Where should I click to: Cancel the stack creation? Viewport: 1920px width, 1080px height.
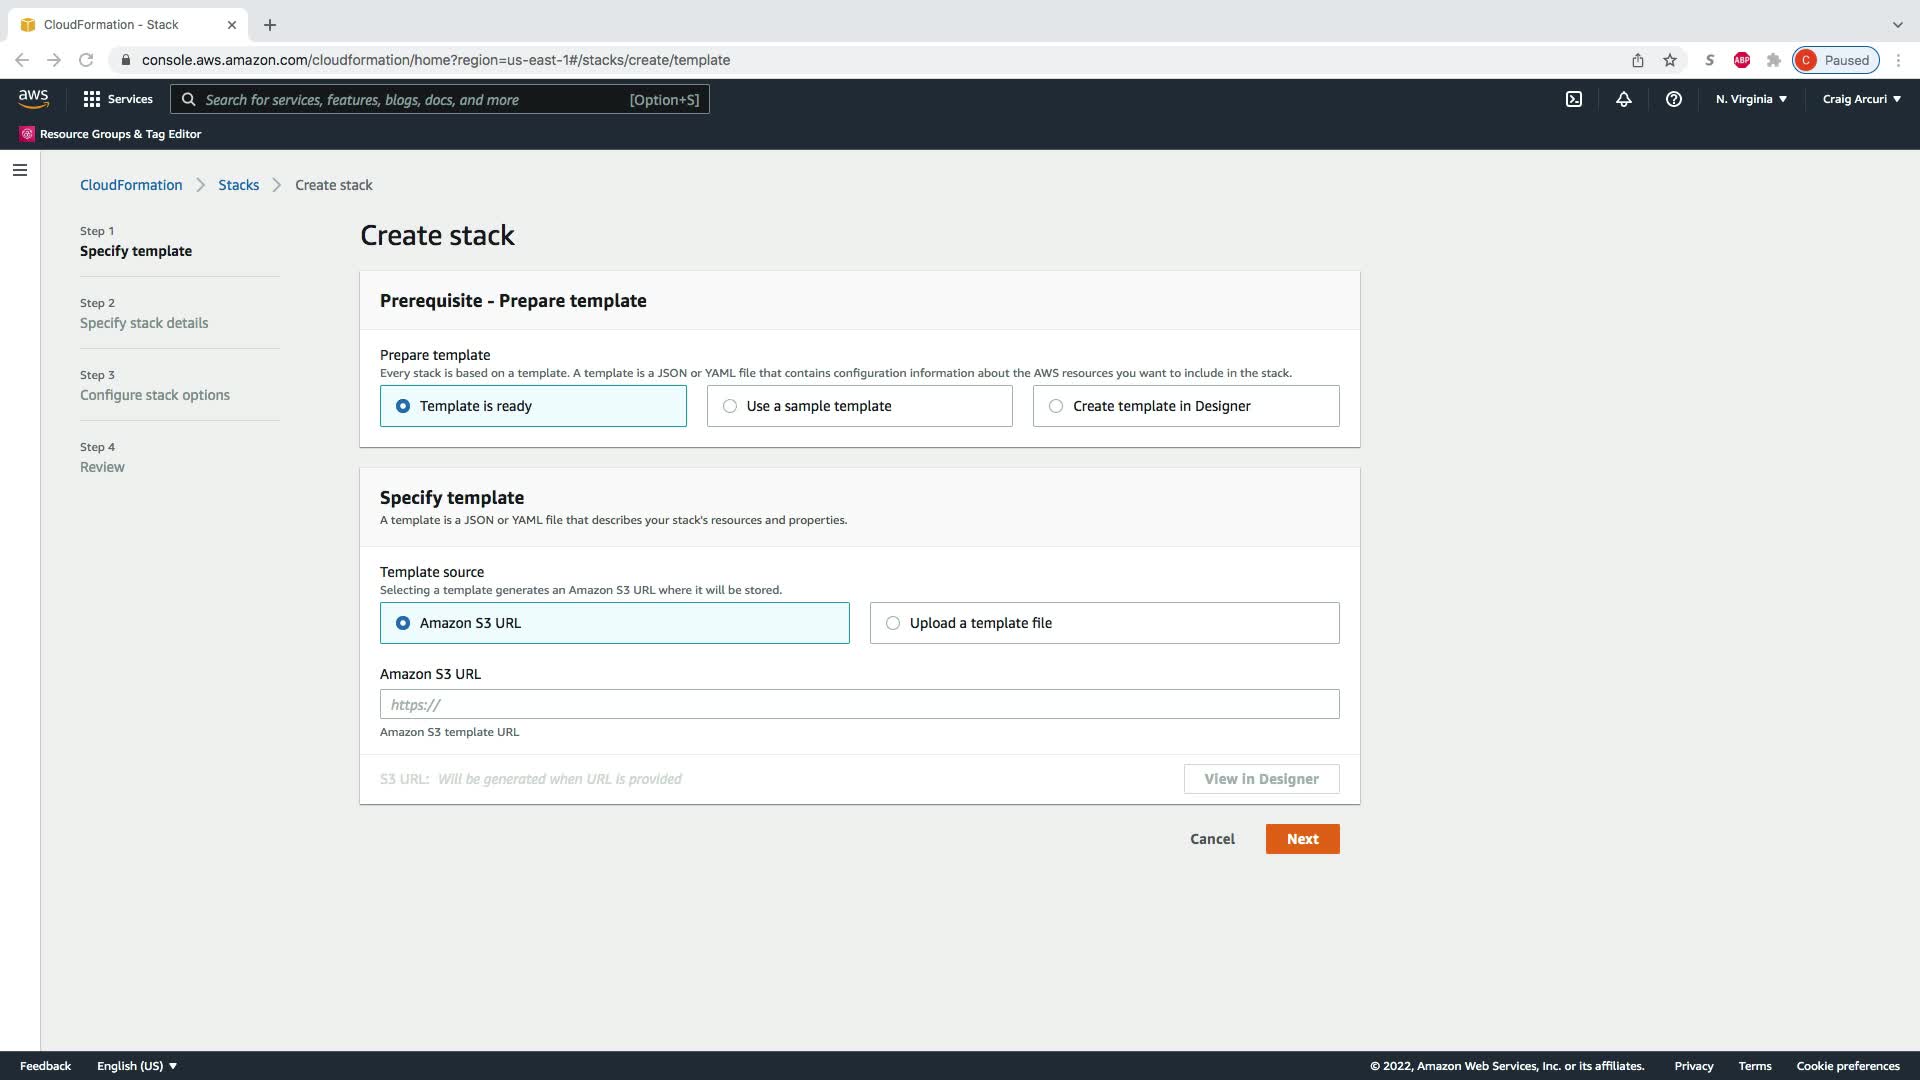click(x=1212, y=839)
